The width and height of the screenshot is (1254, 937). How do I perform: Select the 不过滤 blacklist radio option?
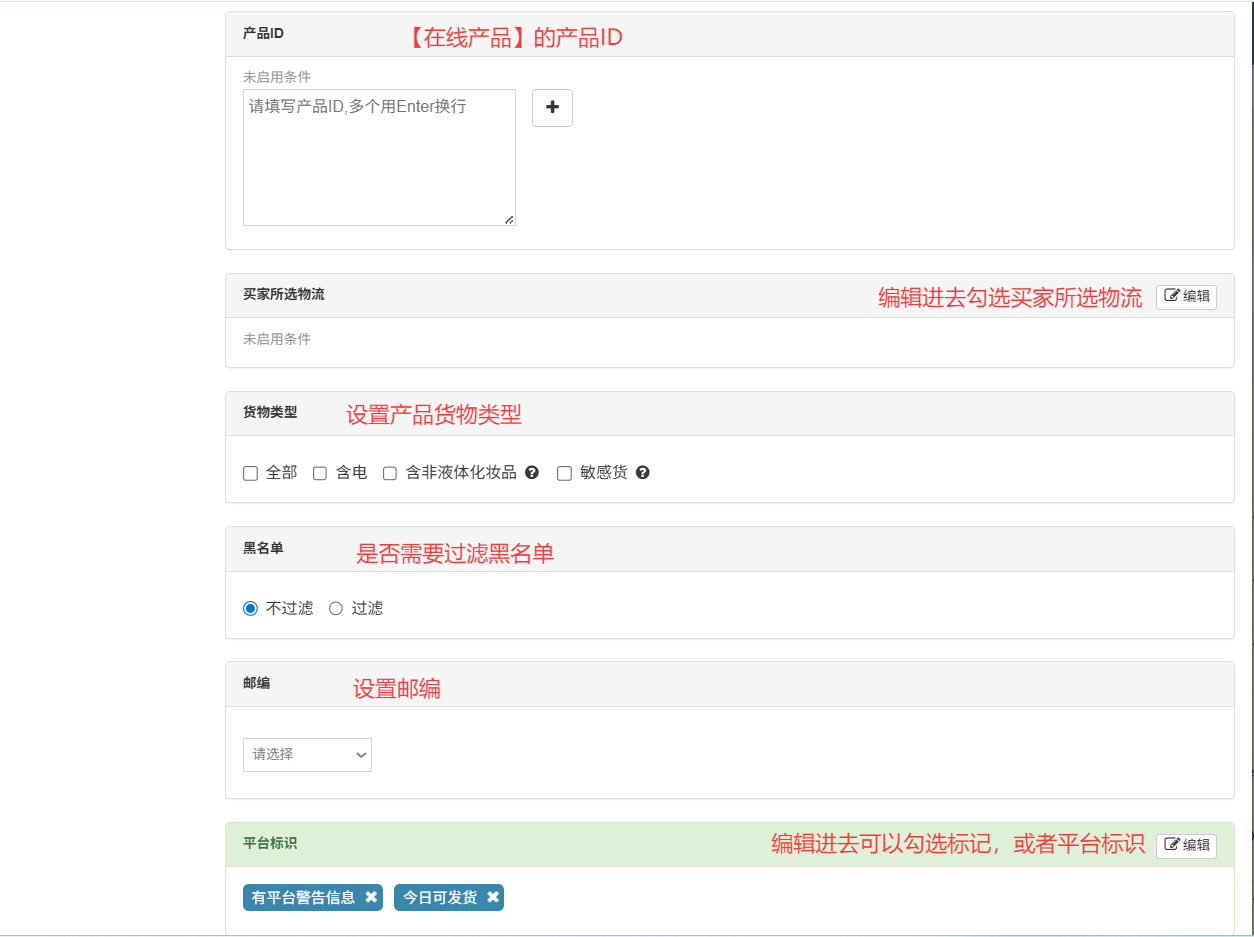pos(251,608)
